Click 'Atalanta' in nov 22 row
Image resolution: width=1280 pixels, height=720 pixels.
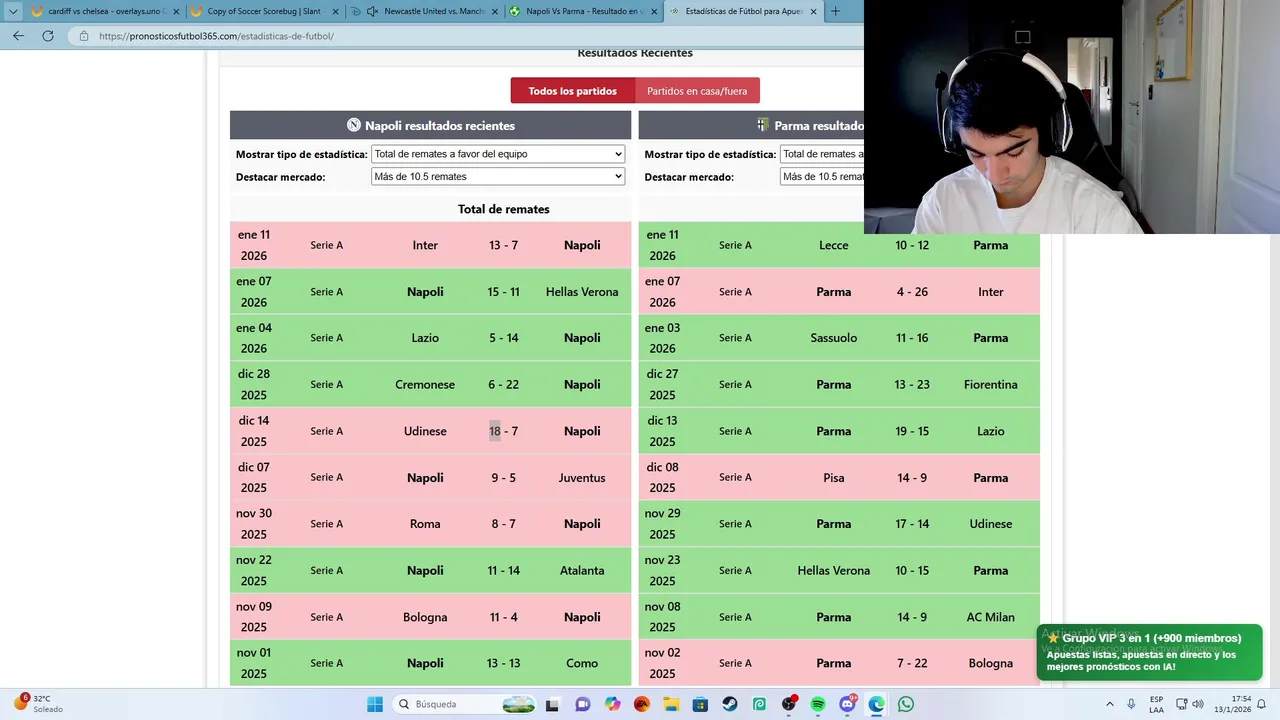(x=582, y=570)
